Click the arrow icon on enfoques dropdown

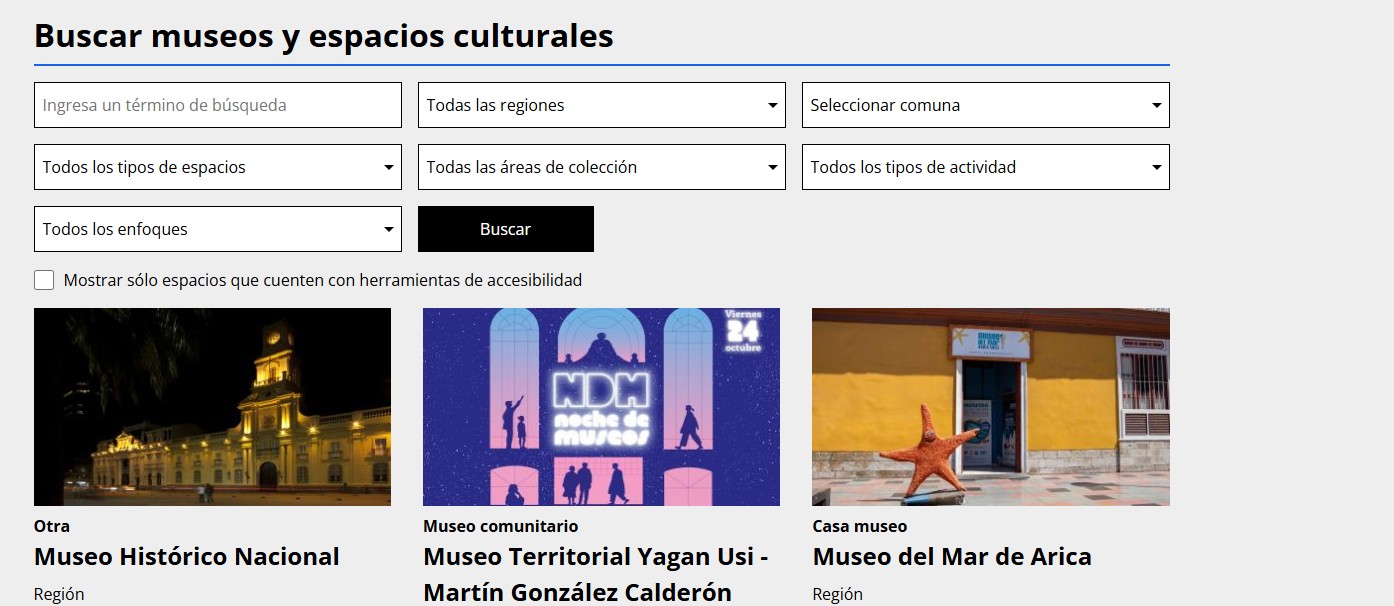coord(389,229)
